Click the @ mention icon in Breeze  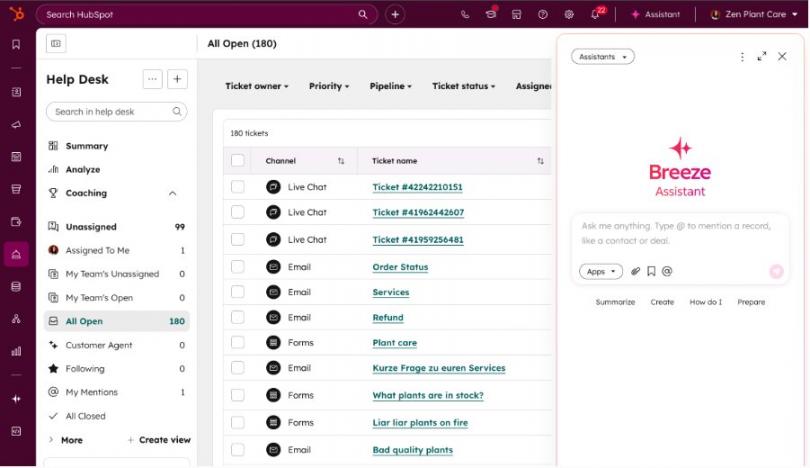click(667, 271)
